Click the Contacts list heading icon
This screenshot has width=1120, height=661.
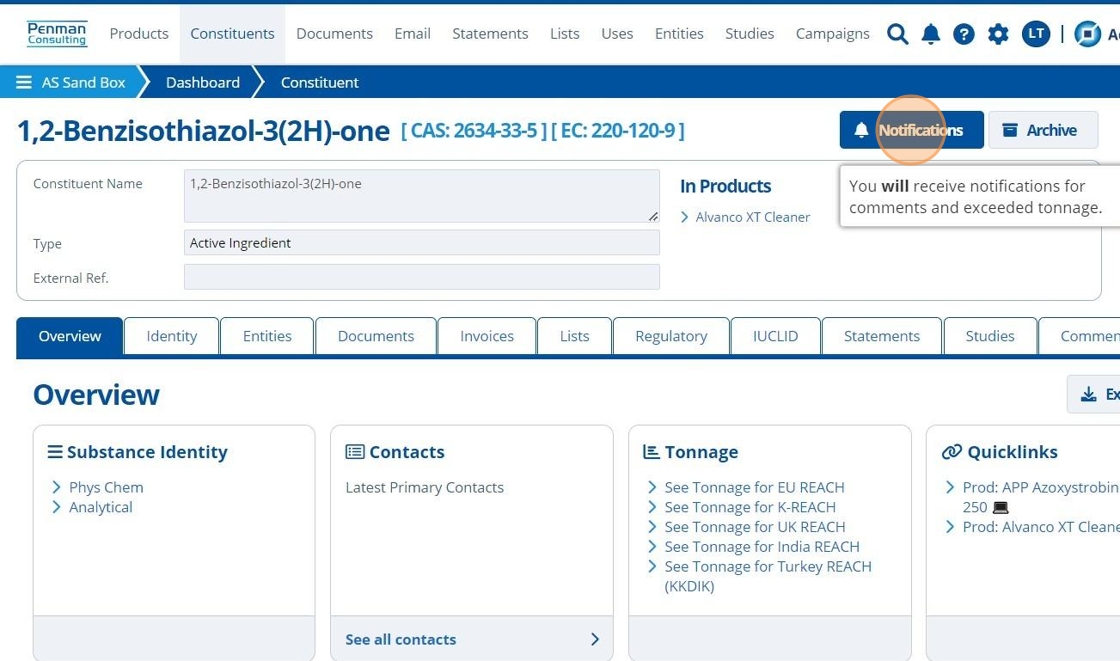tap(354, 452)
